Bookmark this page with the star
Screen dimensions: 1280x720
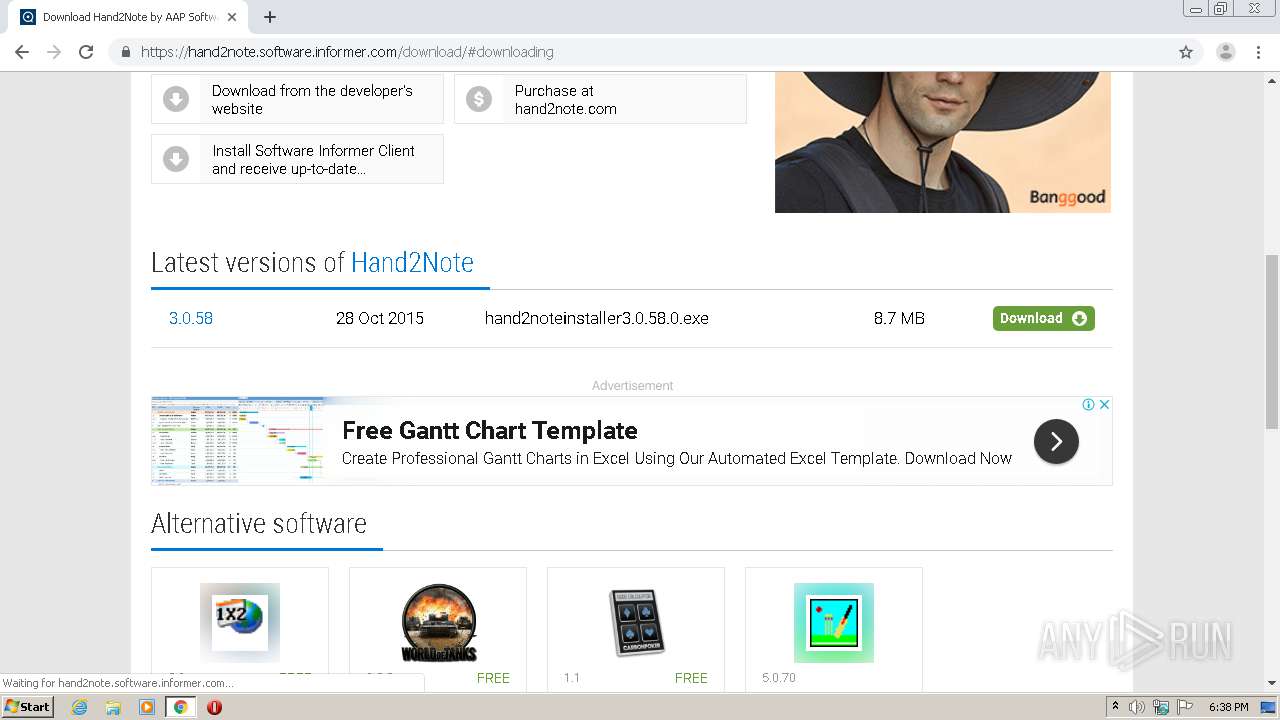(1186, 52)
